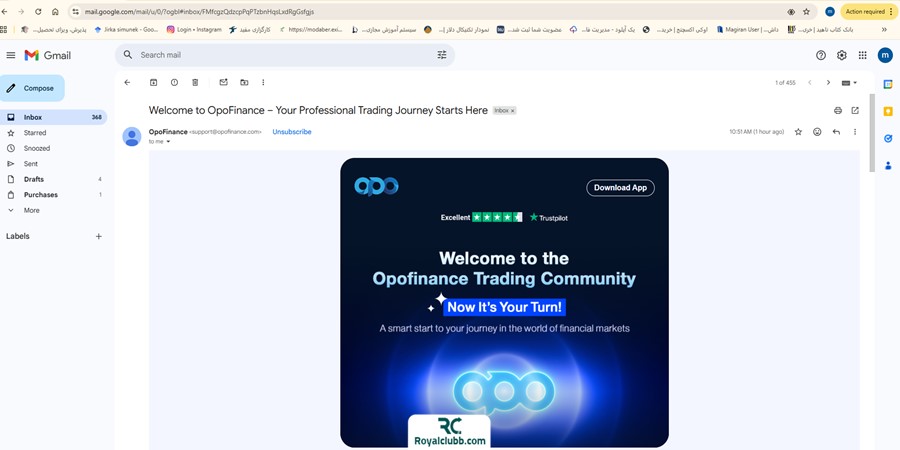Click the Move to folder icon

click(x=244, y=83)
